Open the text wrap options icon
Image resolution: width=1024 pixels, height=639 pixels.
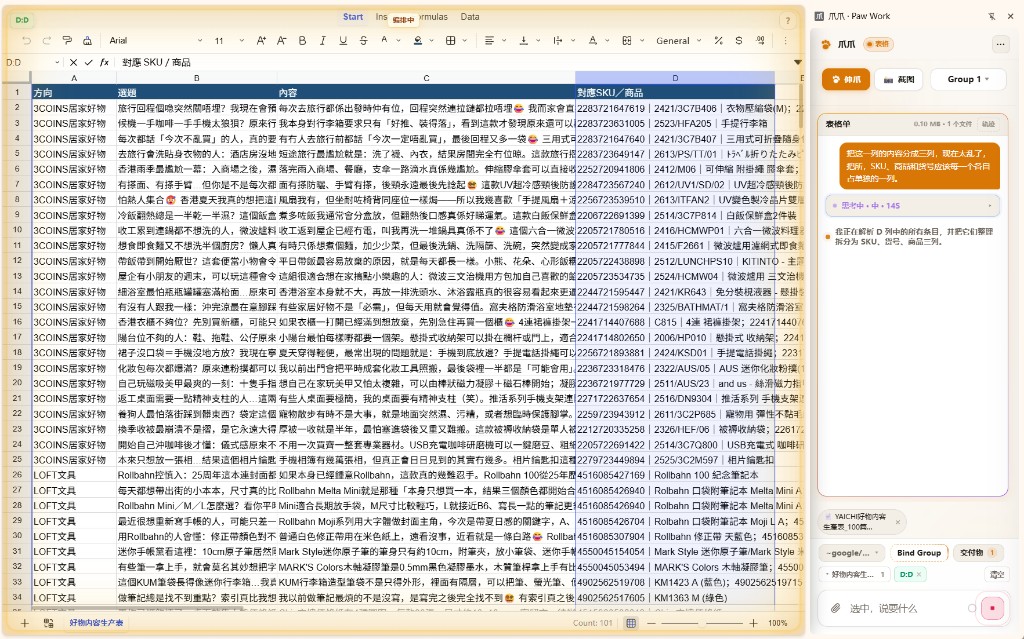558,41
